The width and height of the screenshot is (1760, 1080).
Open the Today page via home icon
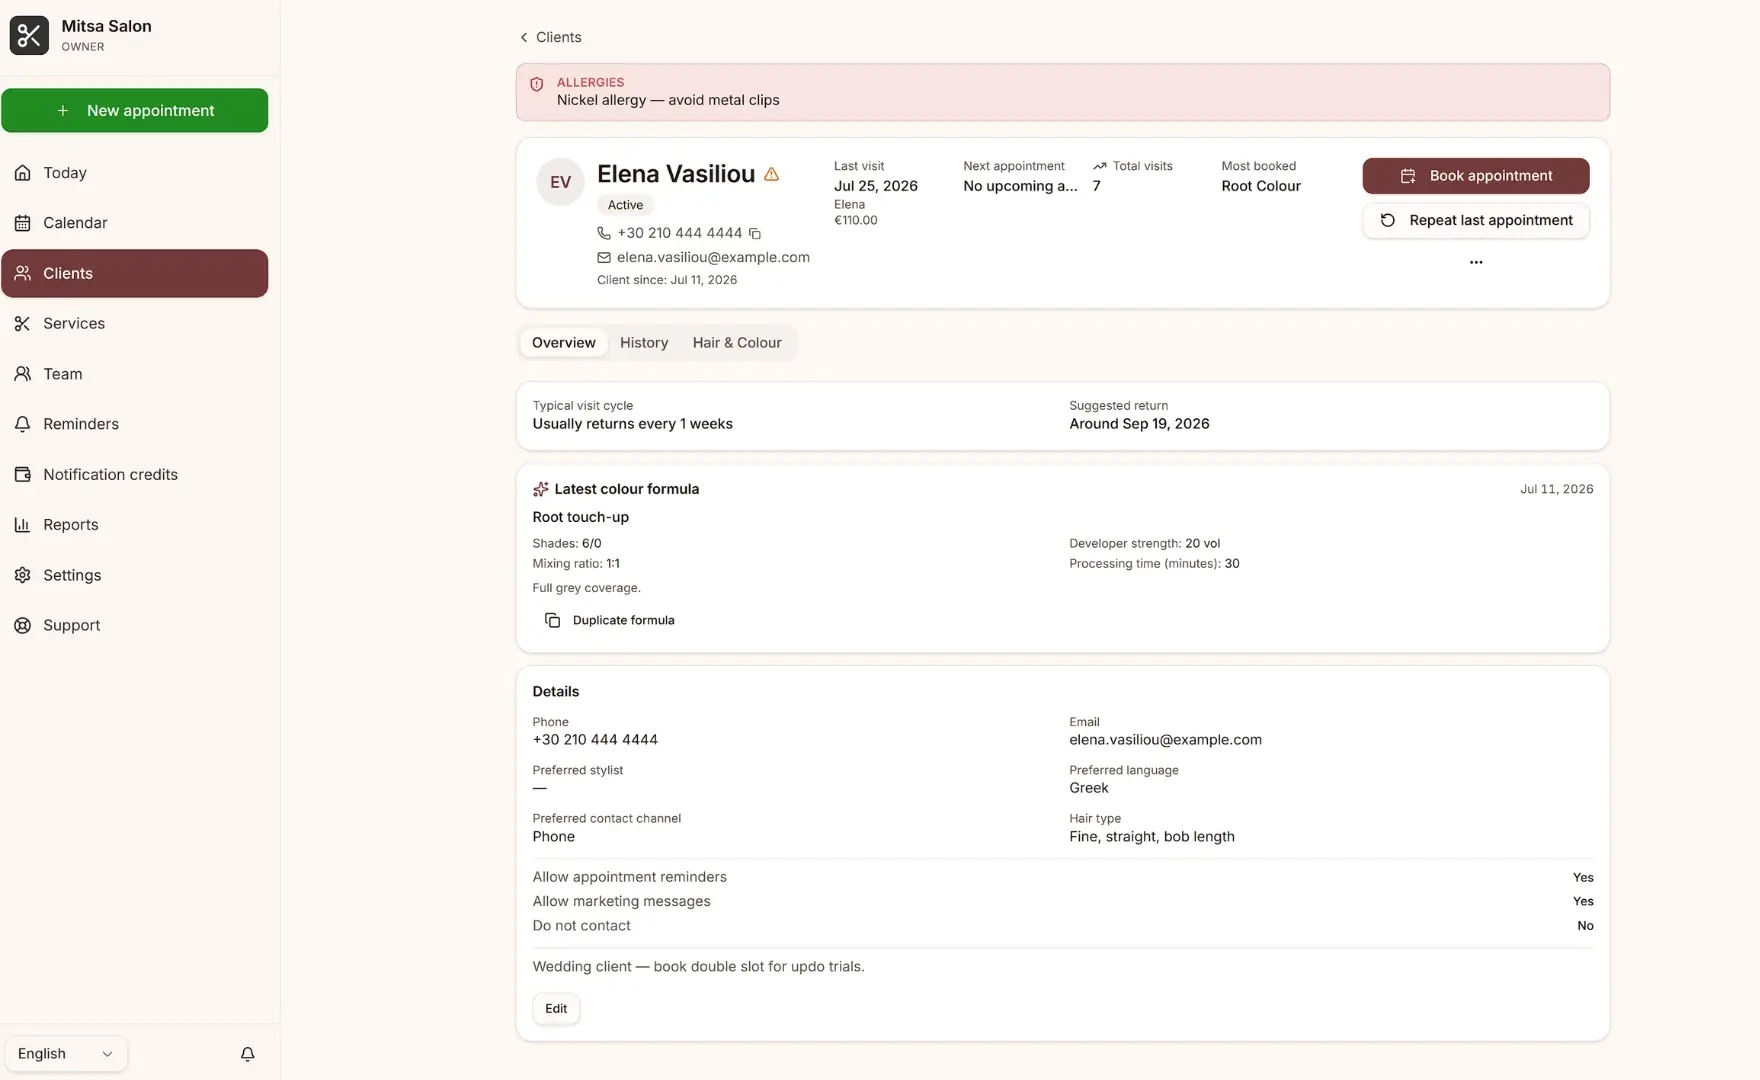click(22, 173)
